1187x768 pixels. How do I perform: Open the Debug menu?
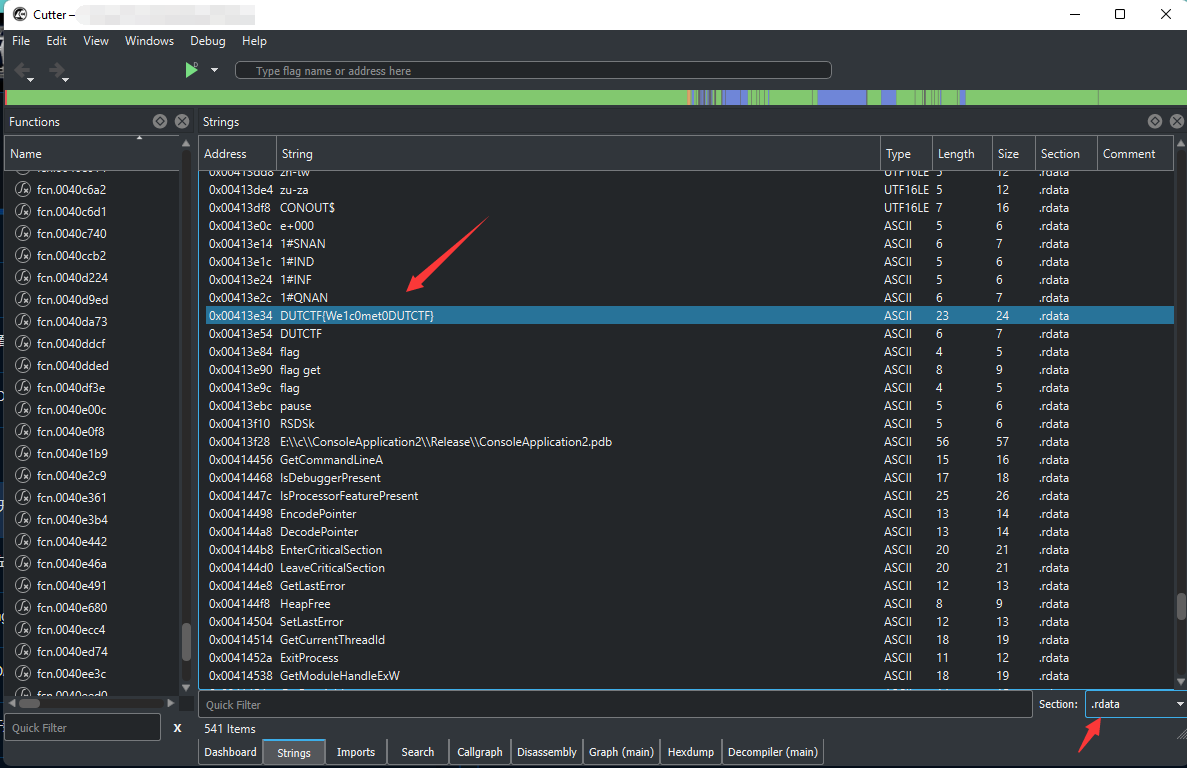(207, 41)
